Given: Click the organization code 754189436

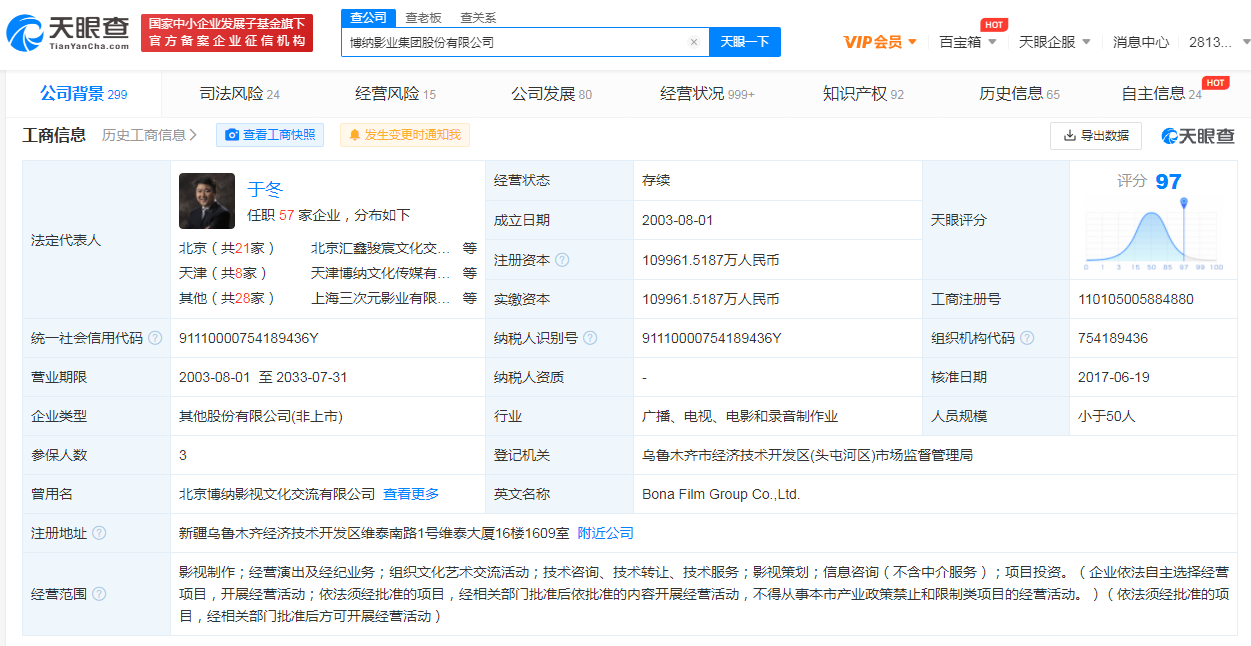Looking at the screenshot, I should pyautogui.click(x=1113, y=338).
